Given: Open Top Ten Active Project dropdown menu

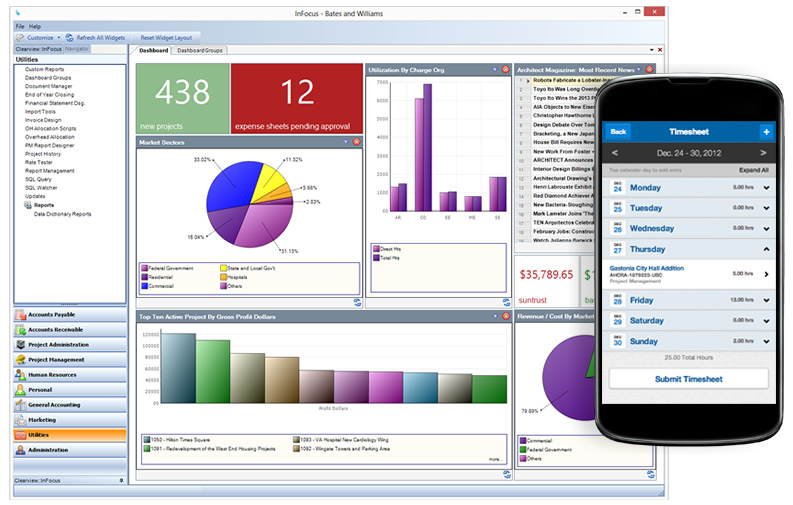Looking at the screenshot, I should click(x=495, y=316).
